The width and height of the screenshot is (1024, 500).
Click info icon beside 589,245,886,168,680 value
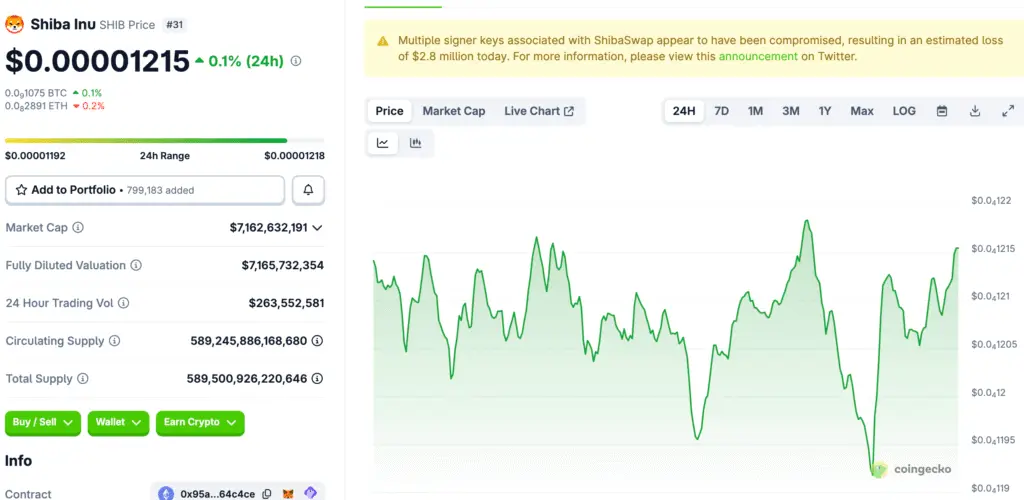point(317,341)
